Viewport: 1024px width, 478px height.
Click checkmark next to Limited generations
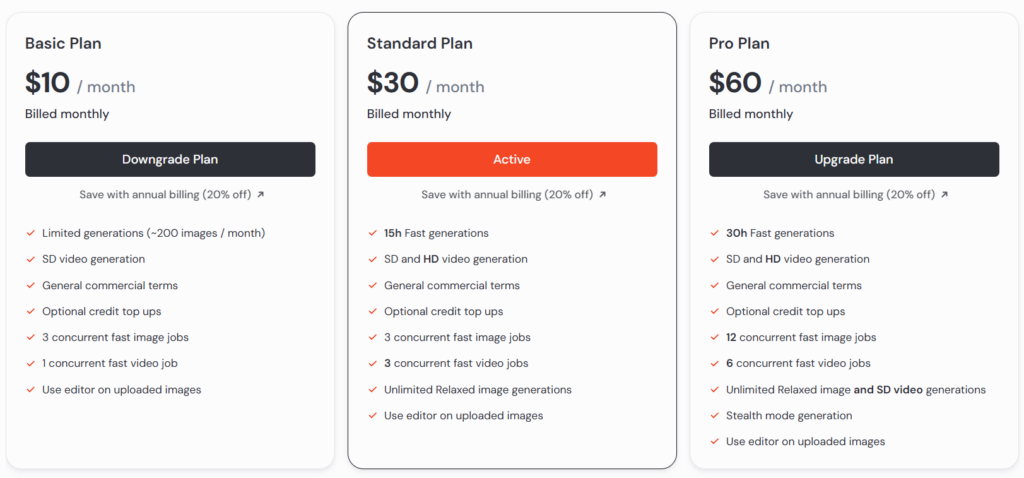[x=30, y=233]
